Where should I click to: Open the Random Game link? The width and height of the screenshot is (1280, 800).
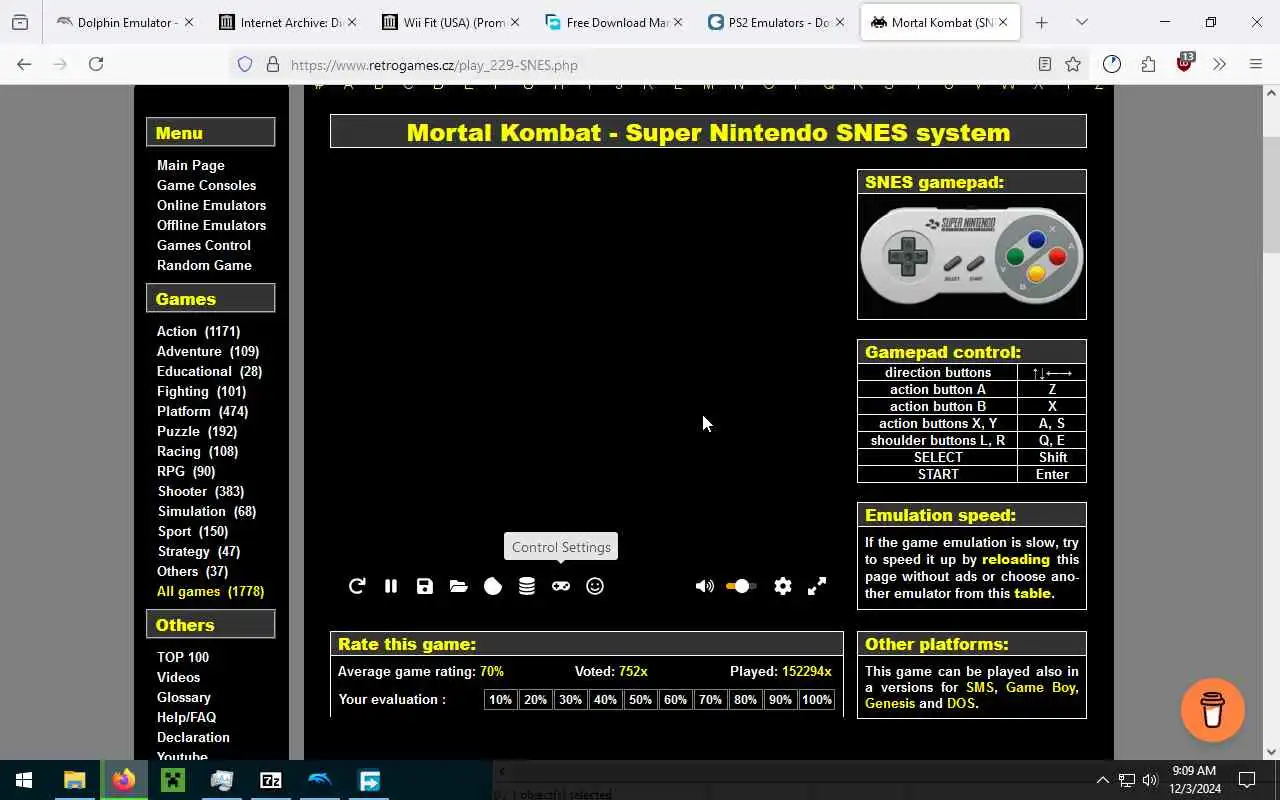point(204,265)
